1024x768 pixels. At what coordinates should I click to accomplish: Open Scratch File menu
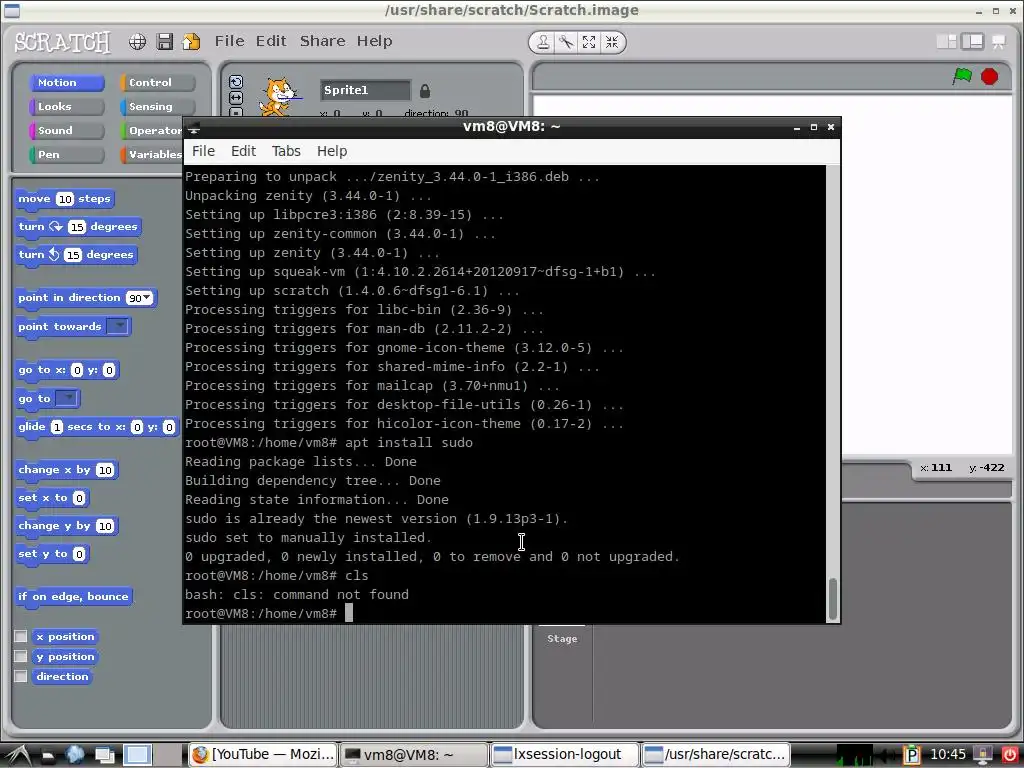pyautogui.click(x=230, y=41)
